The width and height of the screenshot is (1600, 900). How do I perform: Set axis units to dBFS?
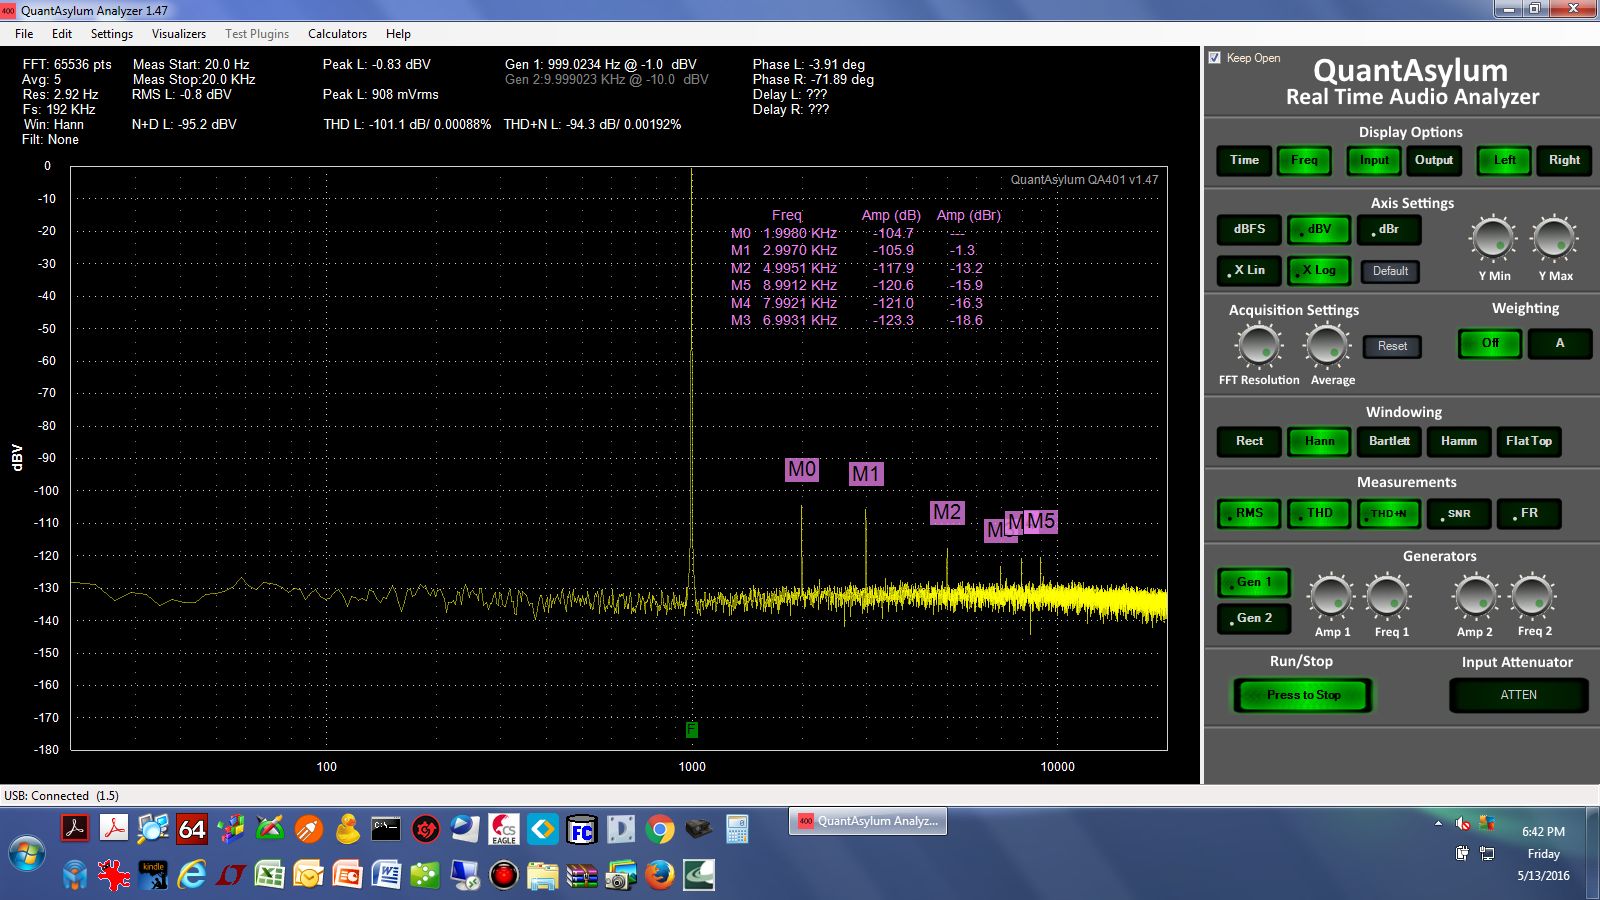click(x=1249, y=230)
